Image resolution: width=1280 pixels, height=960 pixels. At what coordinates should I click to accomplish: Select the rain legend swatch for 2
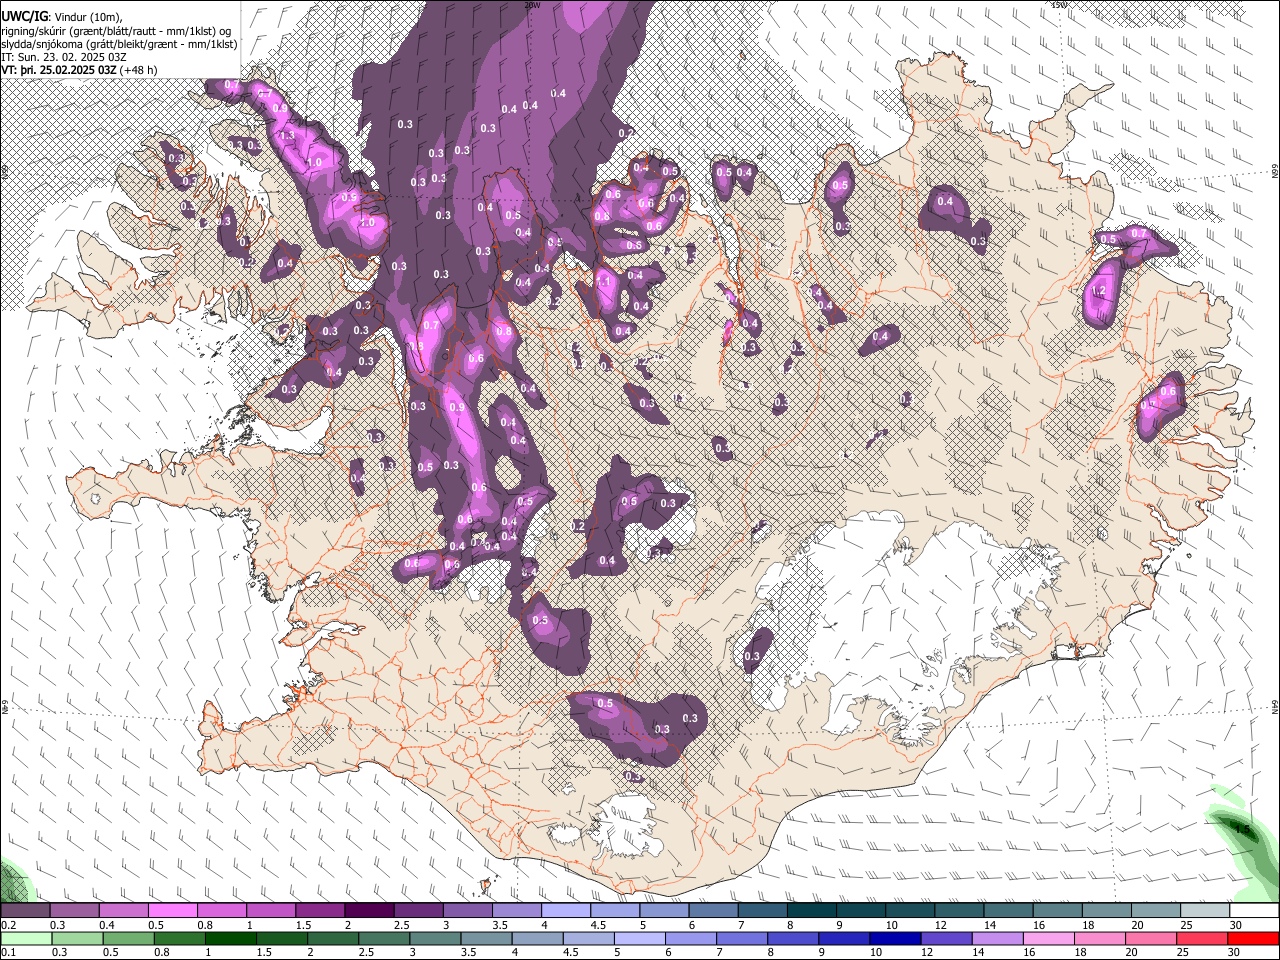332,938
